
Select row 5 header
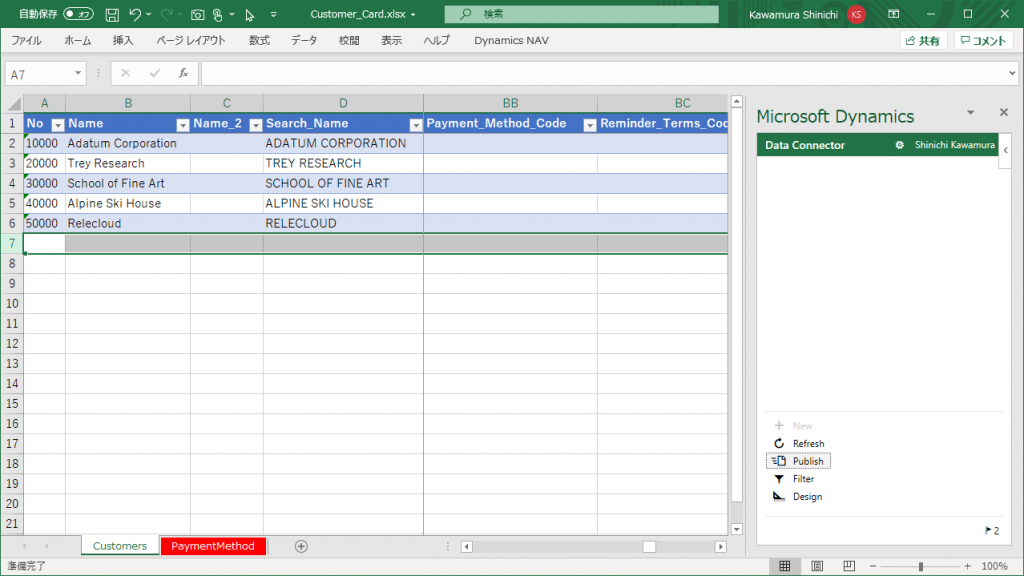pos(12,203)
